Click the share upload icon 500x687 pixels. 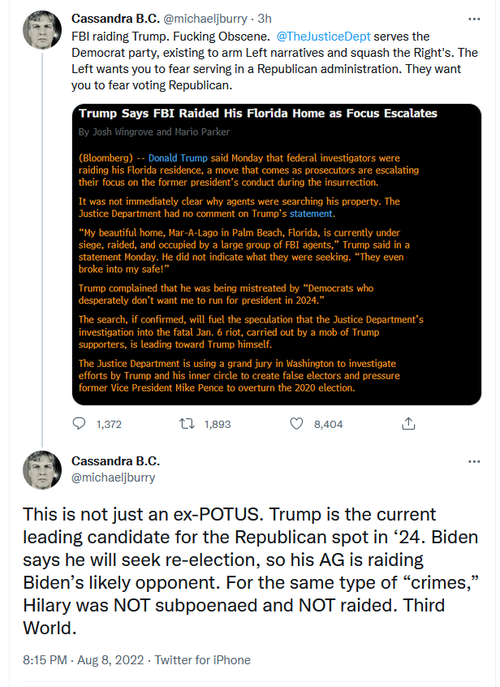coord(408,423)
